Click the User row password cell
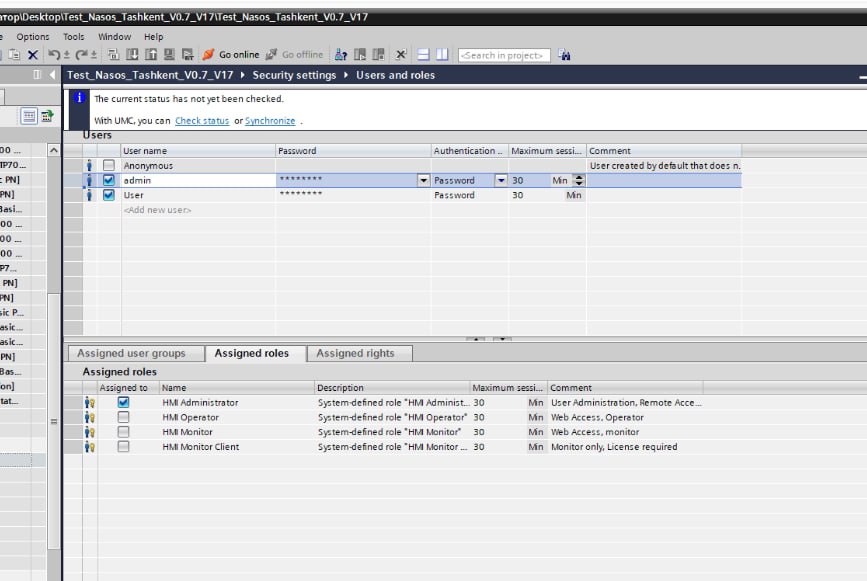 point(353,195)
